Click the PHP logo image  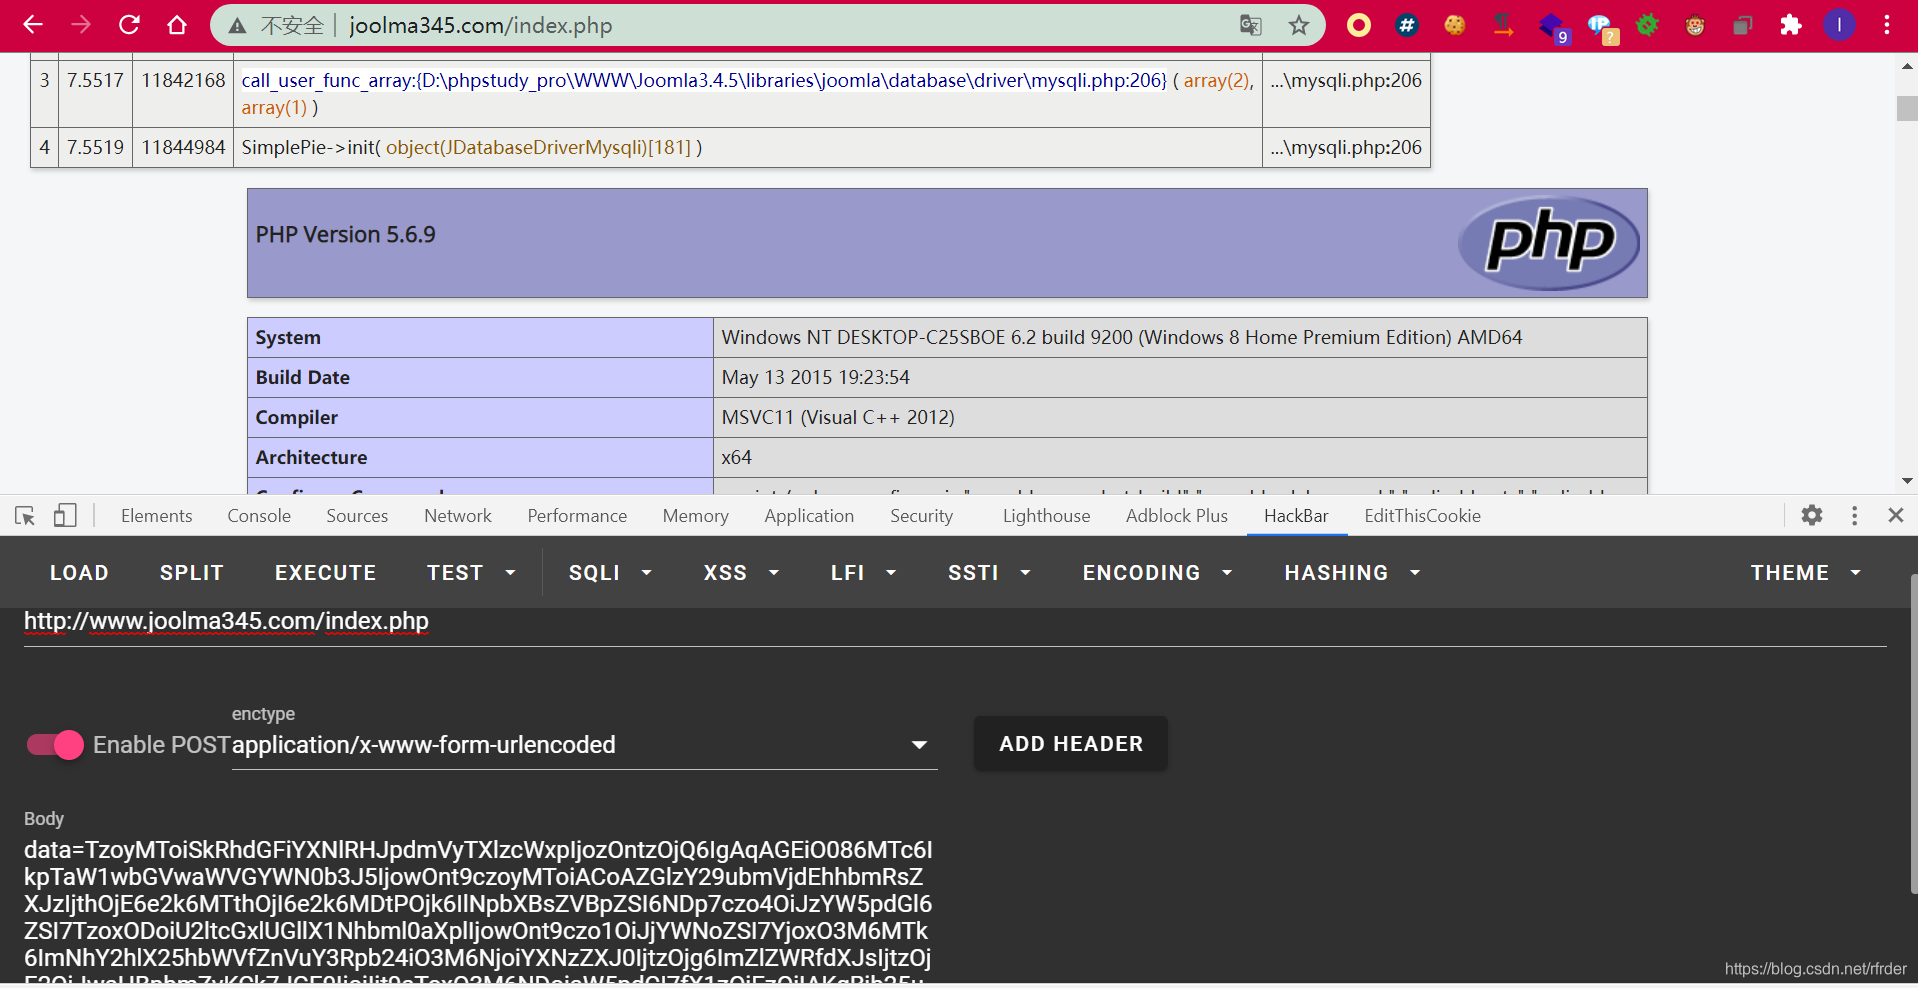click(x=1549, y=243)
